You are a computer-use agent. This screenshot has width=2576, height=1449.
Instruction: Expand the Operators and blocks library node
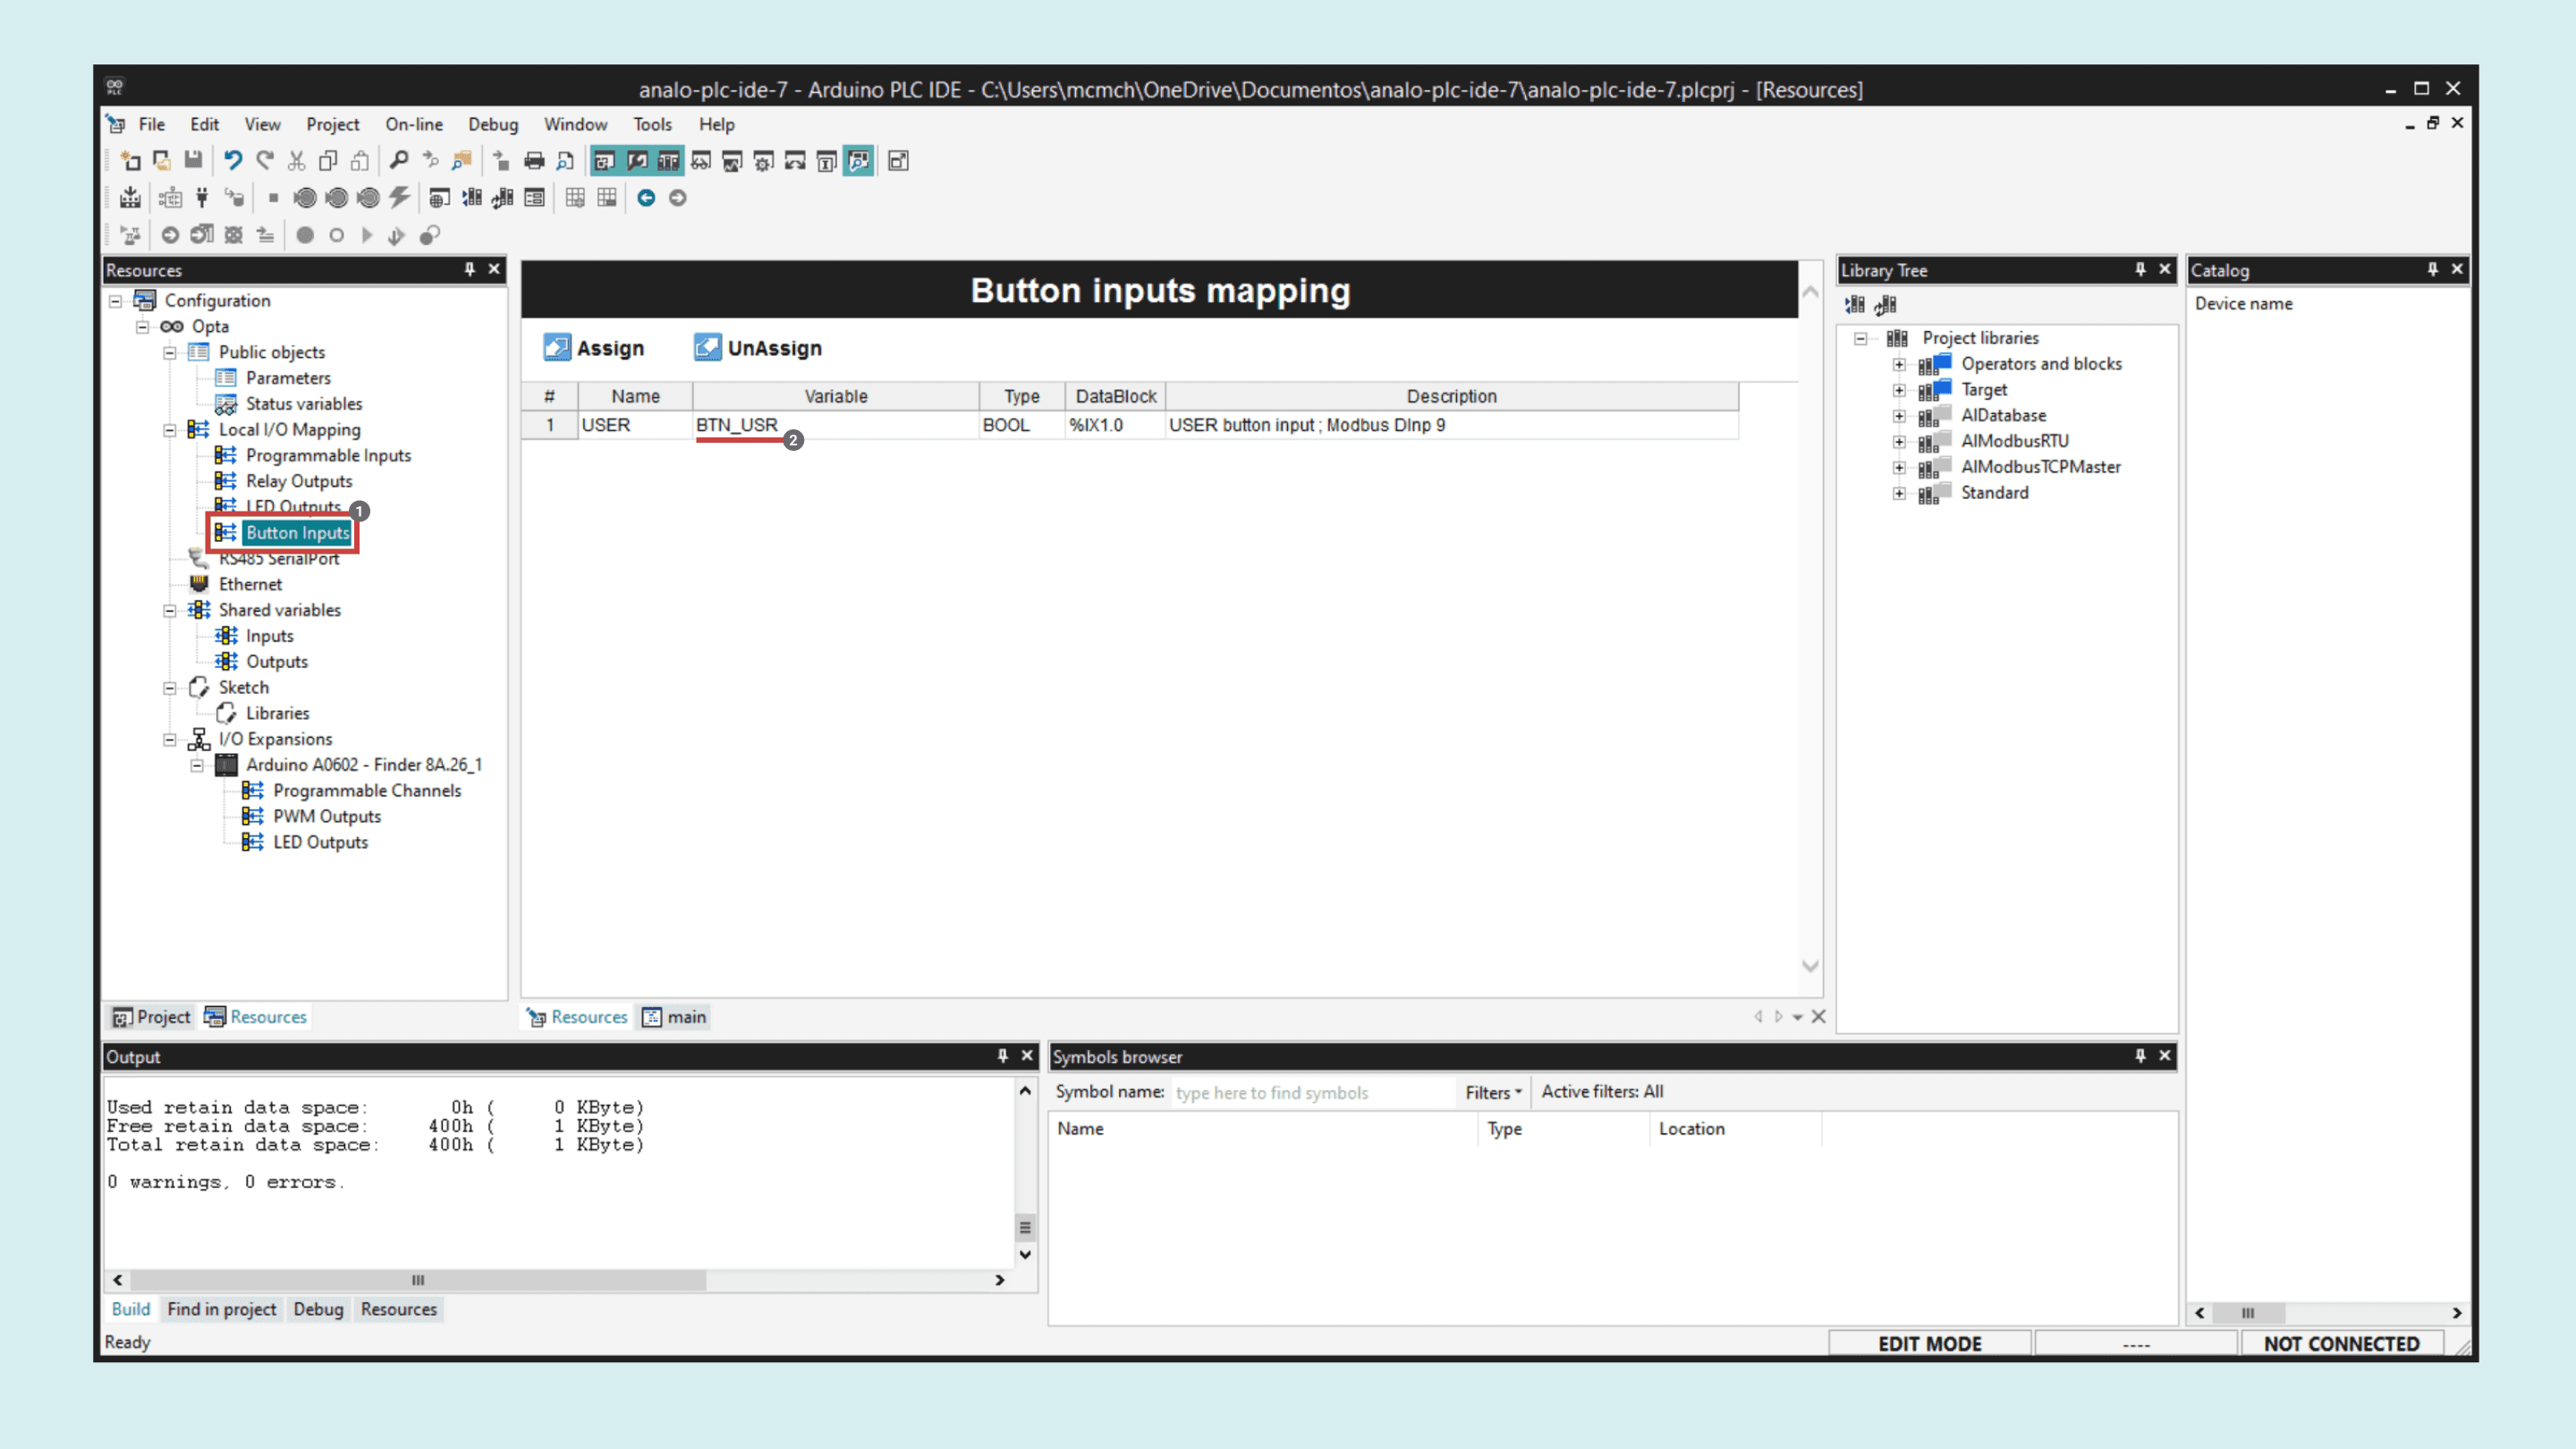pos(1899,364)
